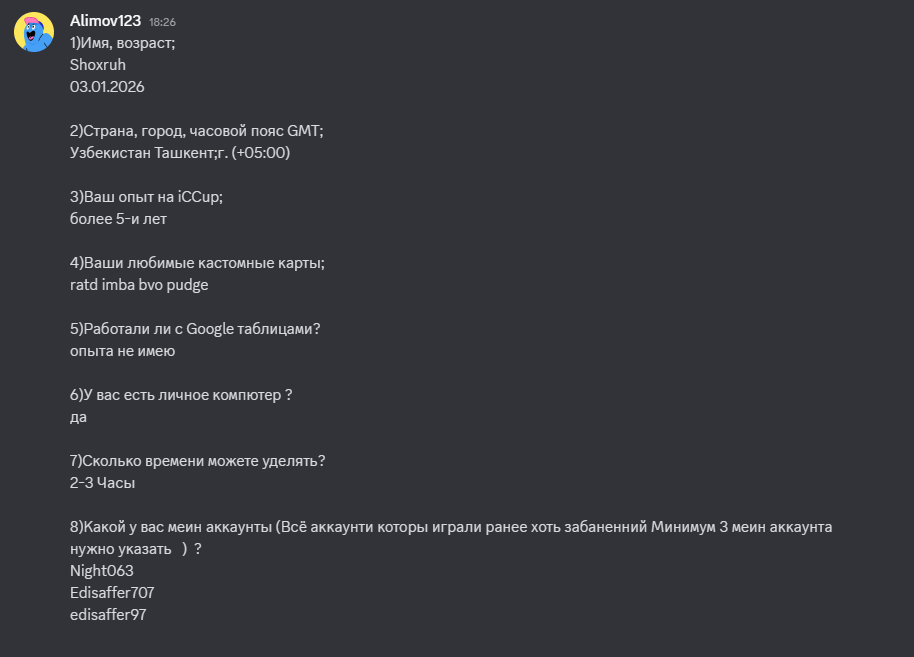Click the account name Edisaffer707
This screenshot has width=914, height=657.
112,593
